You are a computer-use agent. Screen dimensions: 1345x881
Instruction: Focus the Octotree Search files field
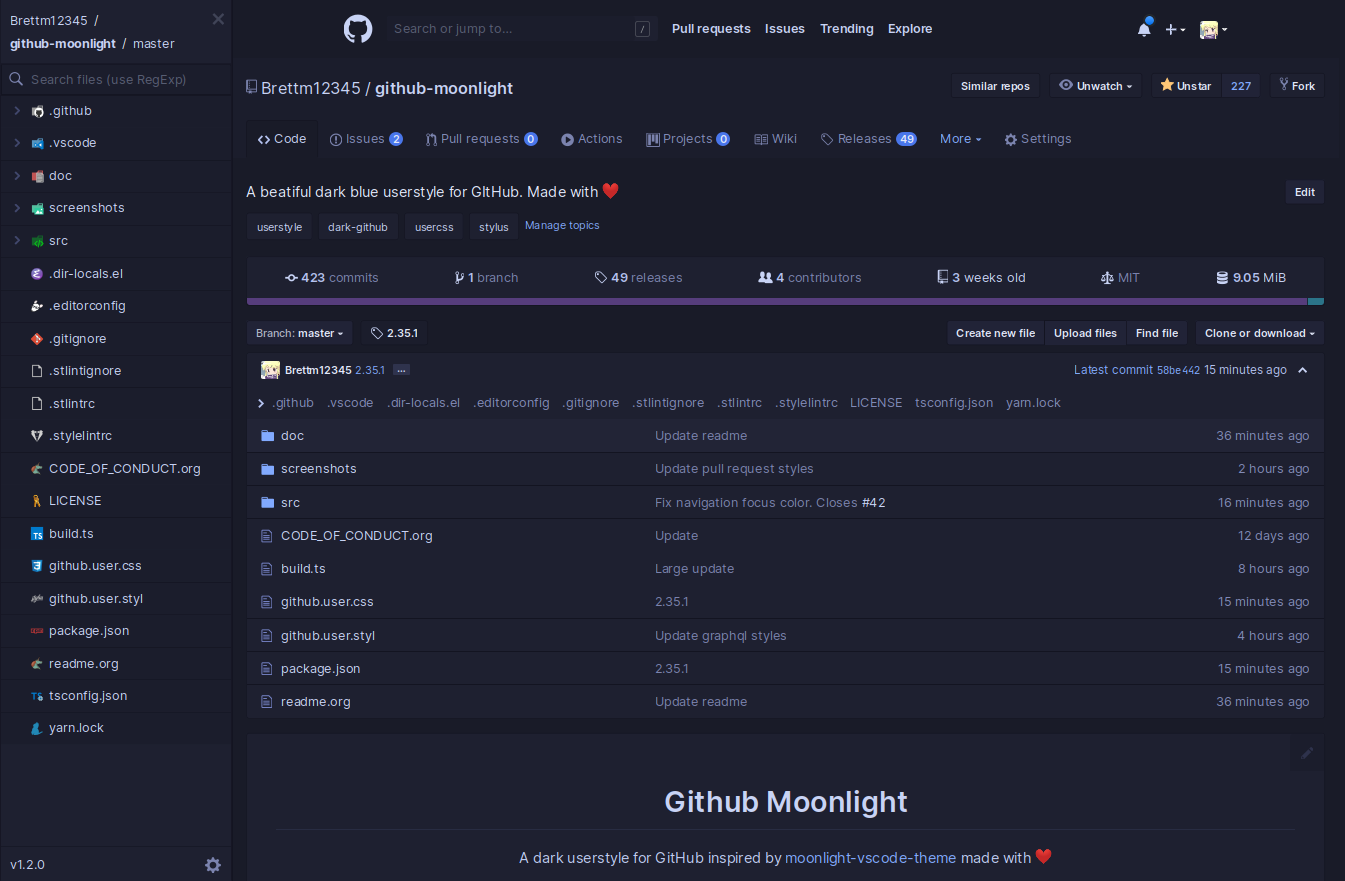pyautogui.click(x=115, y=79)
